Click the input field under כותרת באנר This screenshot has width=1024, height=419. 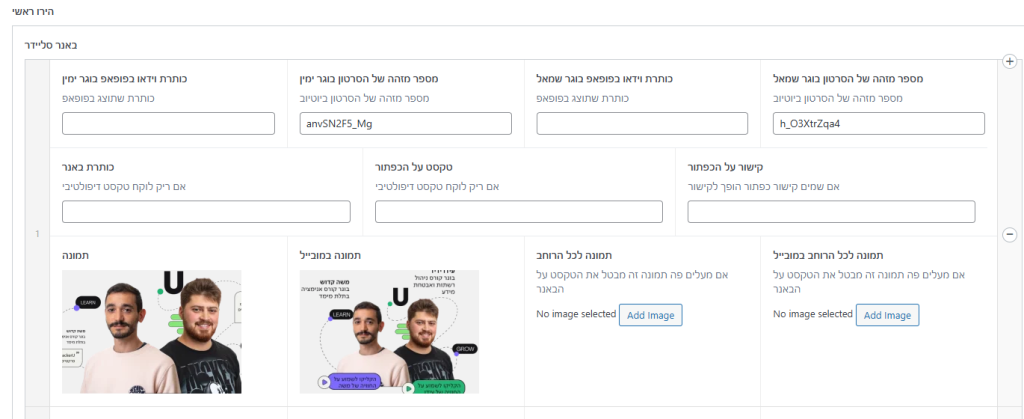[206, 212]
